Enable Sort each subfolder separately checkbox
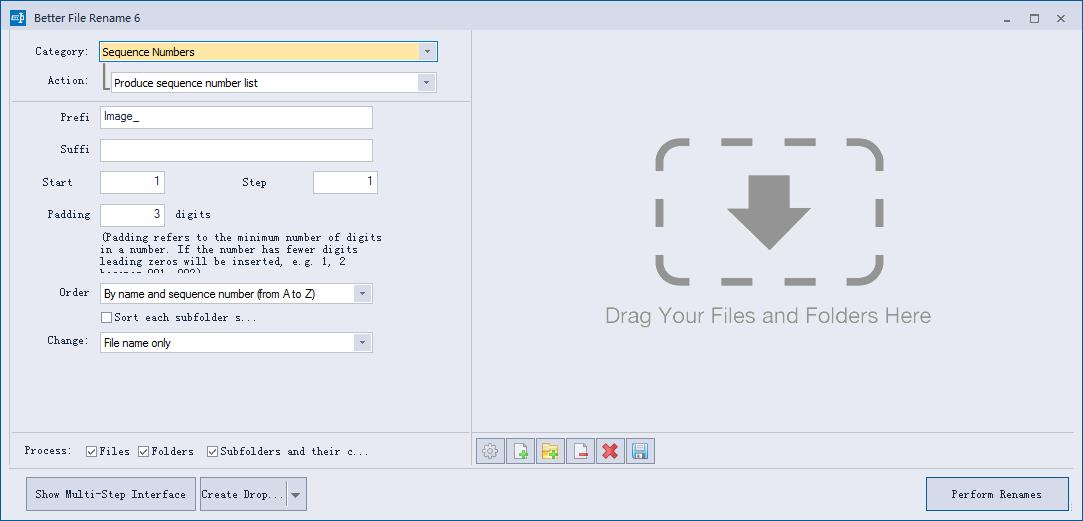This screenshot has height=521, width=1083. click(x=106, y=318)
